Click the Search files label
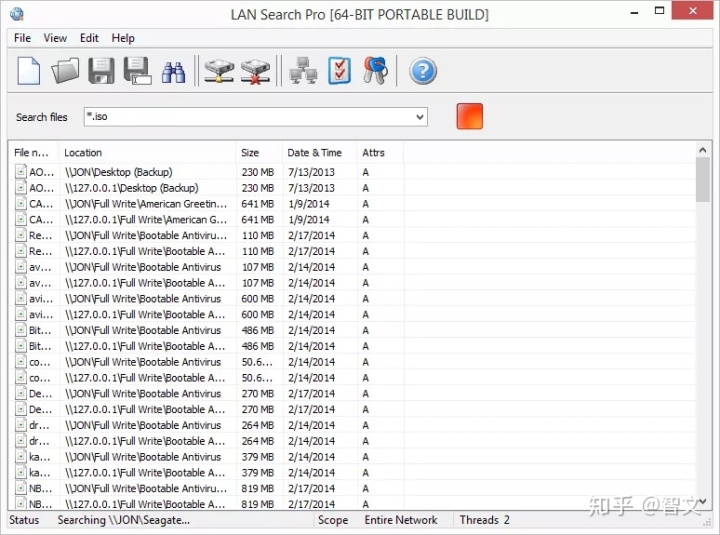The width and height of the screenshot is (720, 535). tap(41, 117)
